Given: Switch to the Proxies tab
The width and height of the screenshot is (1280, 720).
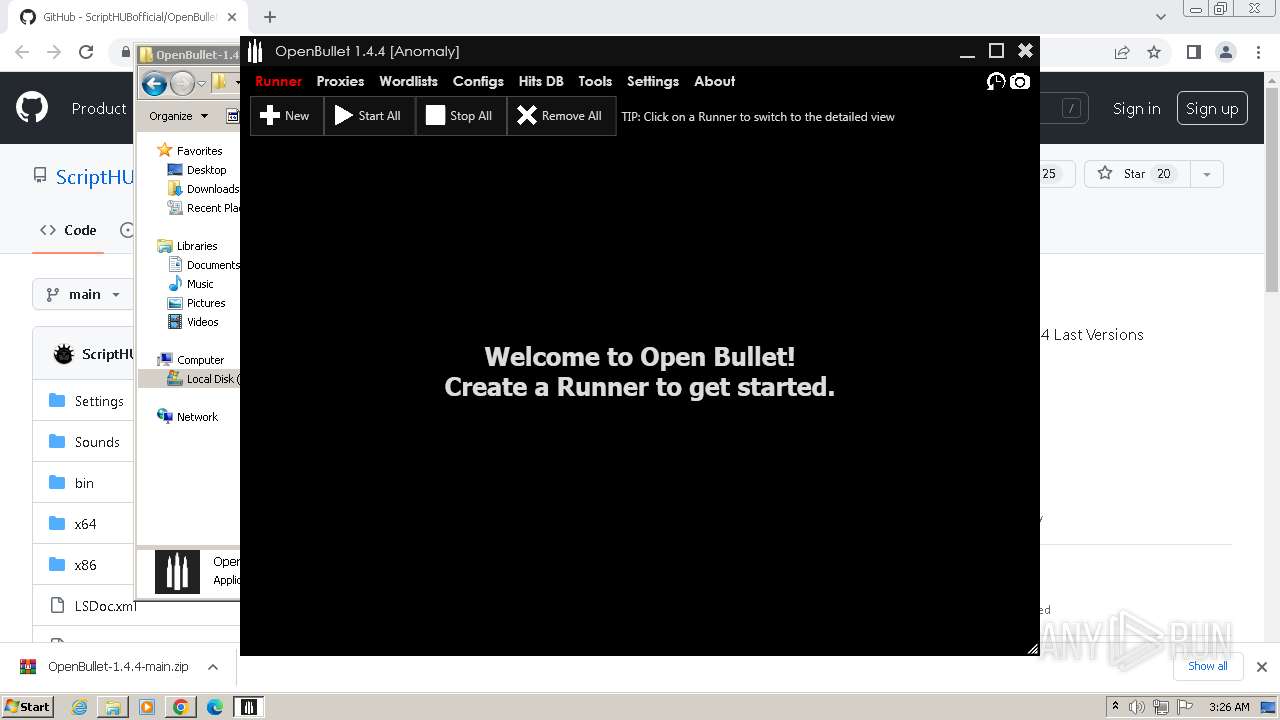Looking at the screenshot, I should 340,81.
